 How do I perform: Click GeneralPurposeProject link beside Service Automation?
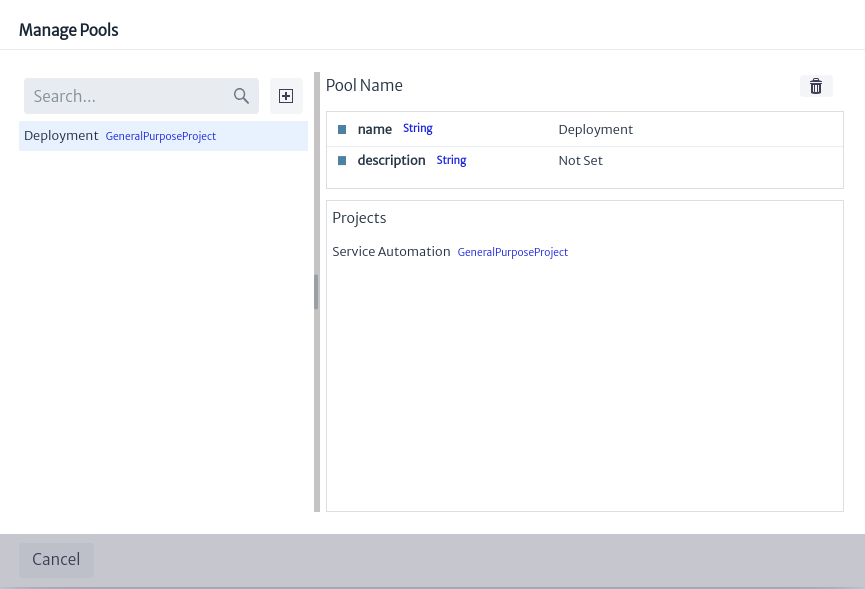[512, 252]
